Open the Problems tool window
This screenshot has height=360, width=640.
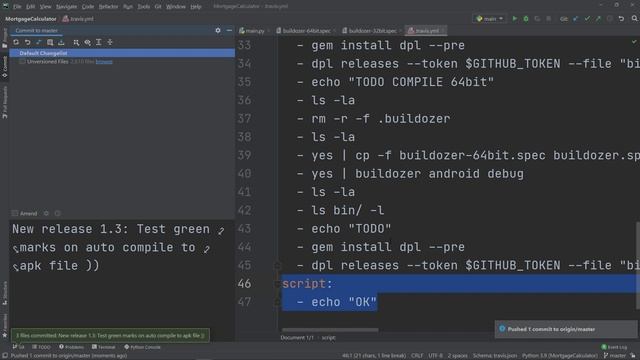71,347
